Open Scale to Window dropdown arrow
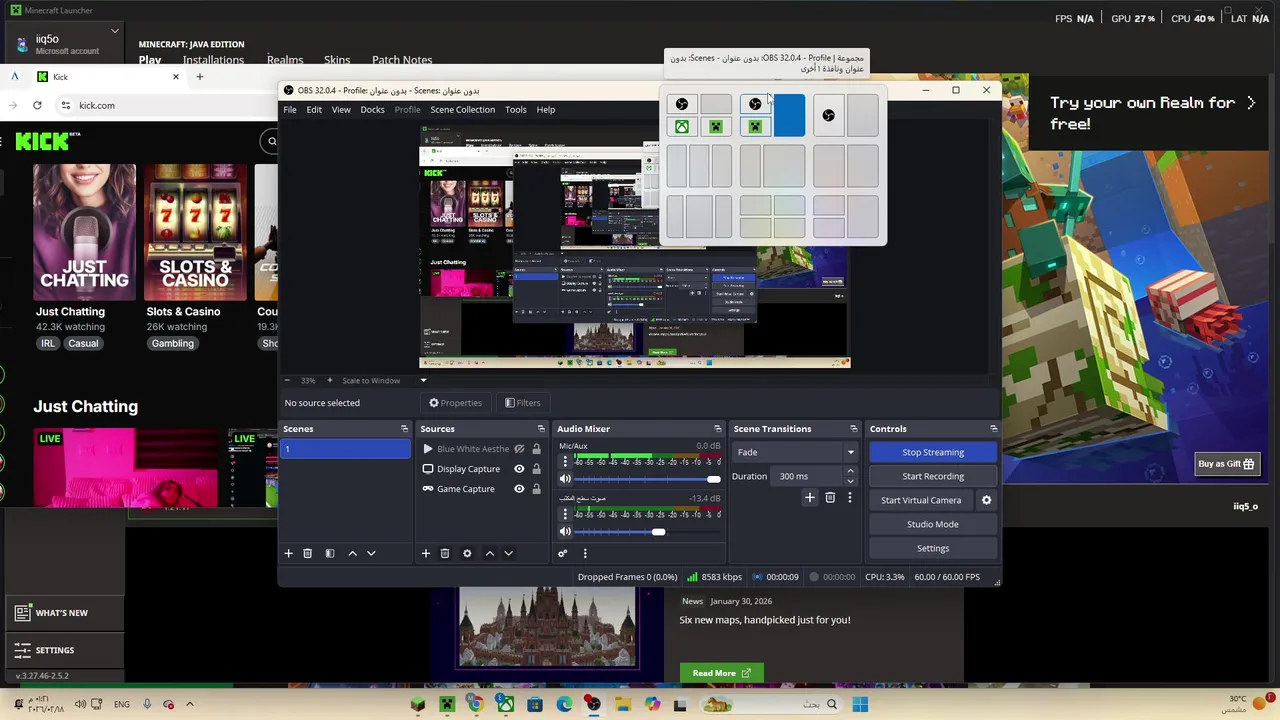This screenshot has height=720, width=1280. coord(423,380)
